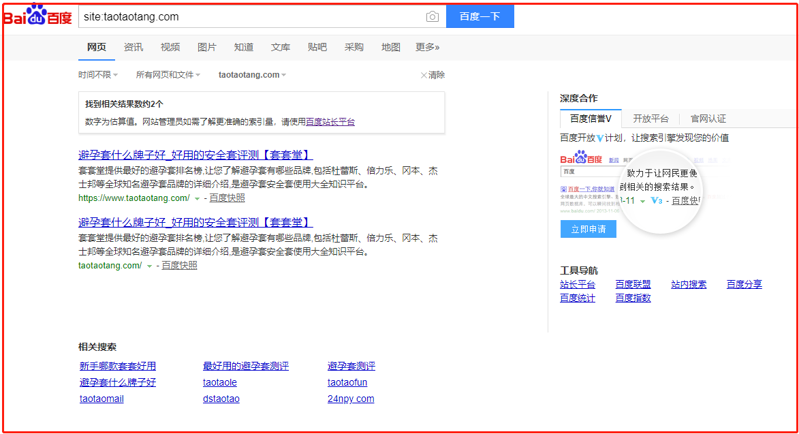Click the 深度合作 heading
Image resolution: width=799 pixels, height=434 pixels.
pos(578,98)
